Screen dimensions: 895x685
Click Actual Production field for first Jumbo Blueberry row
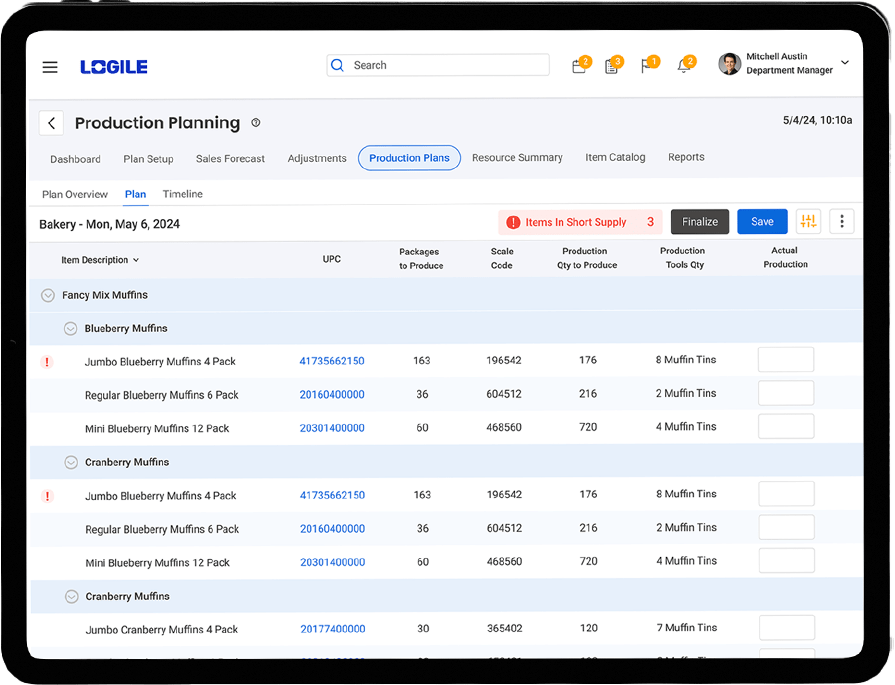[786, 360]
